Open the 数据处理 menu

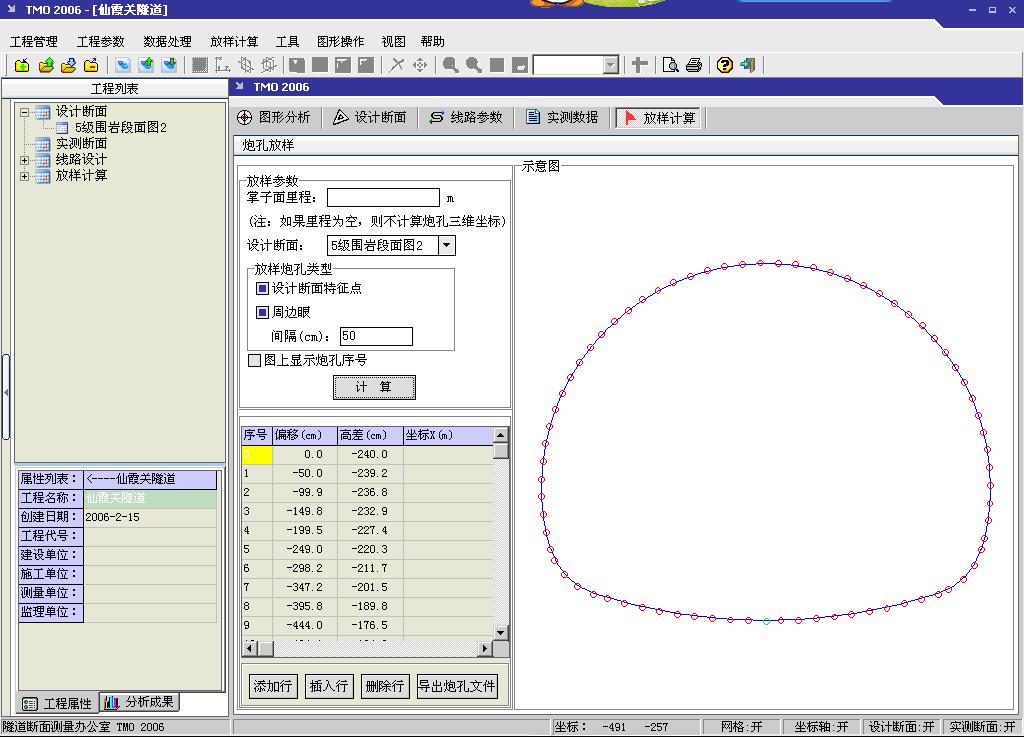pyautogui.click(x=167, y=42)
